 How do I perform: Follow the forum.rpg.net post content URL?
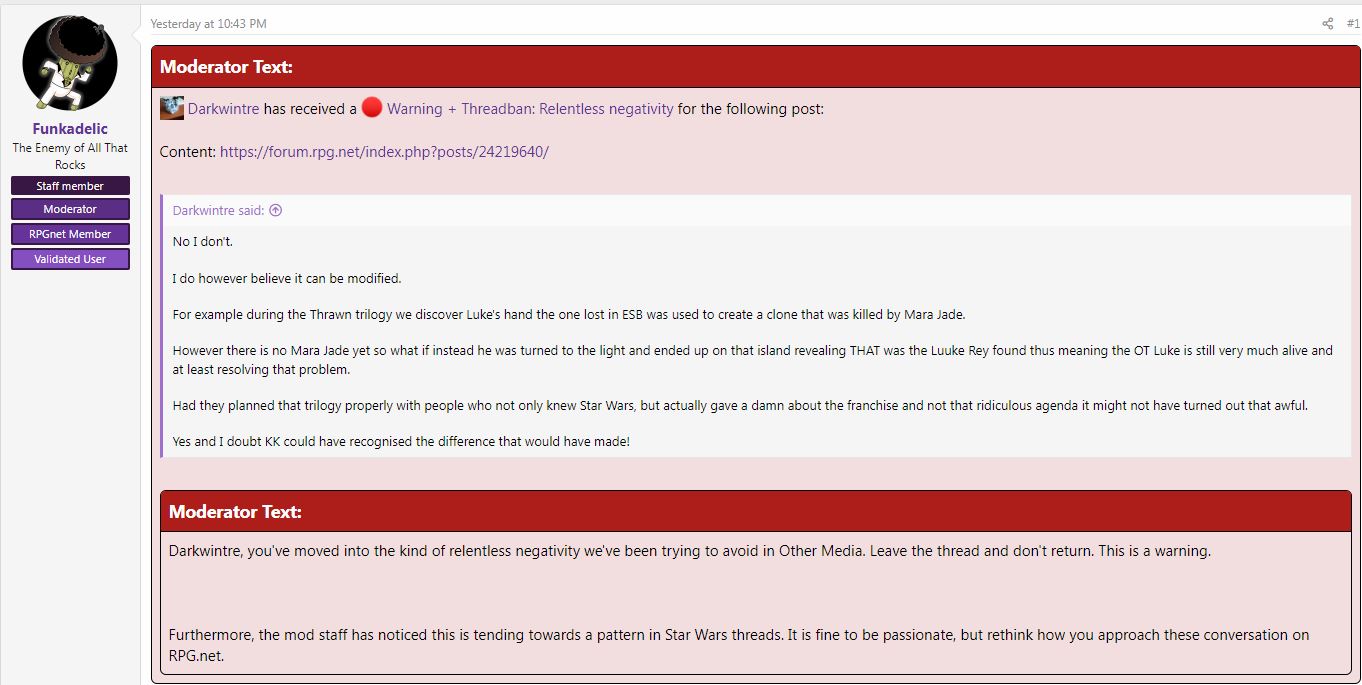[x=384, y=152]
